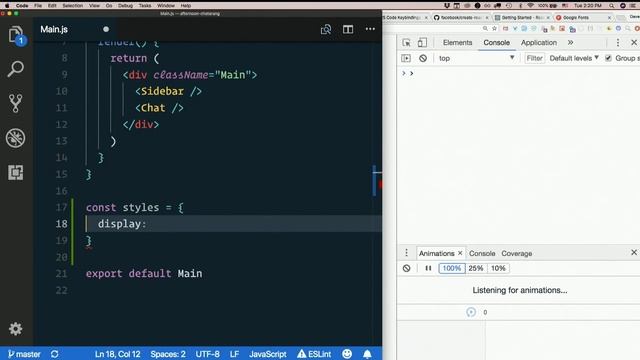
Task: Open the Code menu in the macOS menu bar
Action: (22, 6)
